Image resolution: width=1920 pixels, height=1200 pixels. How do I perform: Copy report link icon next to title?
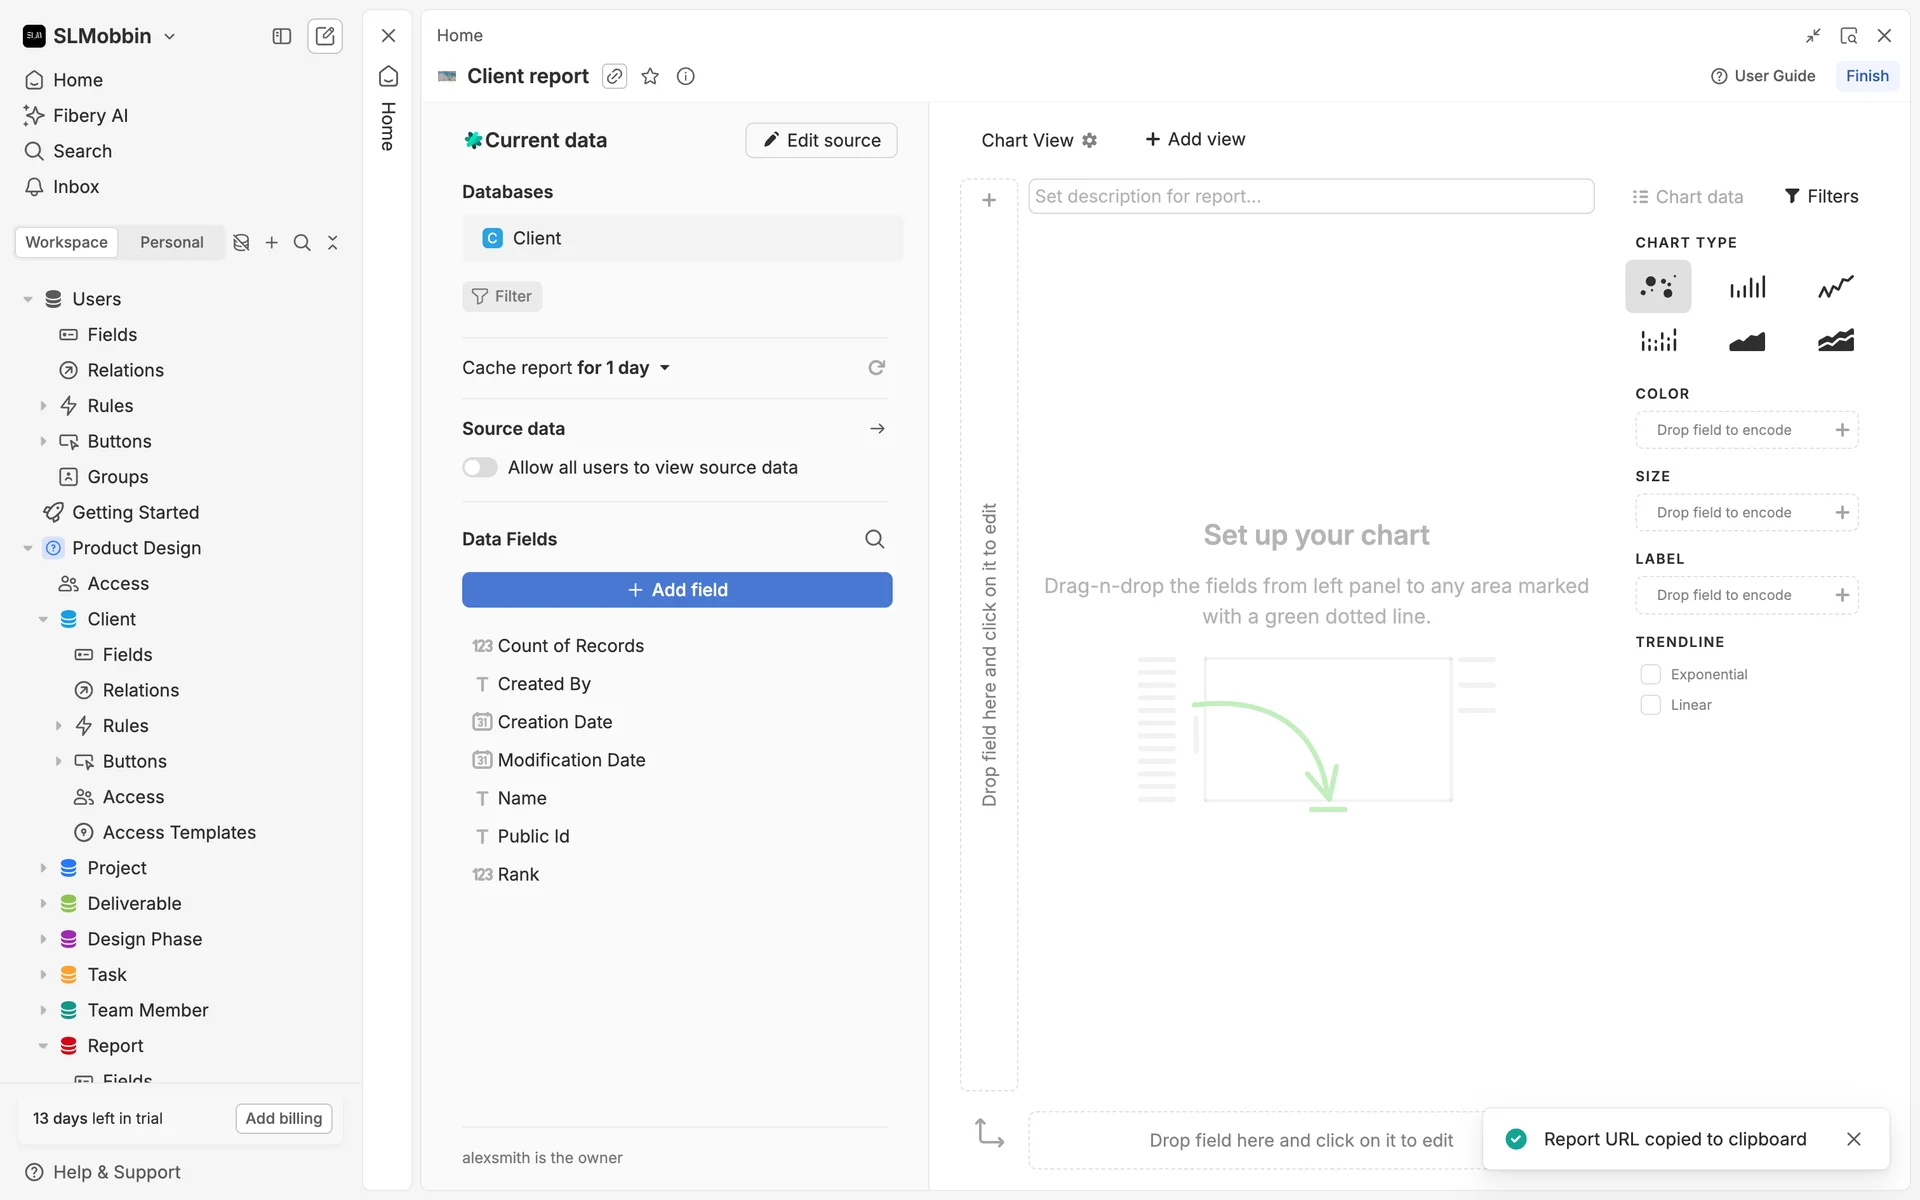pos(614,76)
